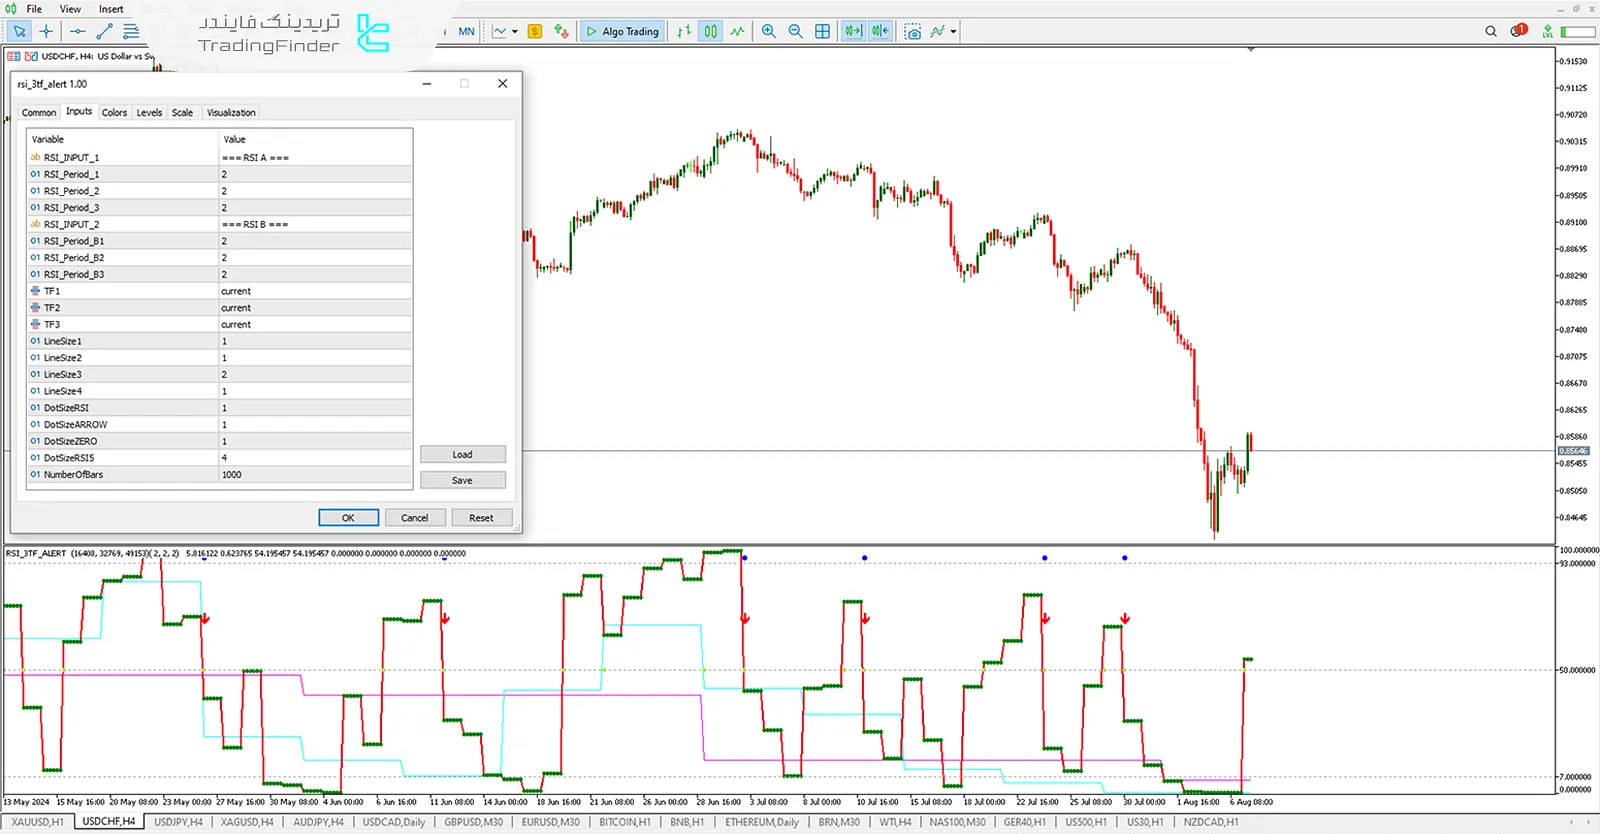Take a chart screenshot with camera icon
1600x834 pixels.
(912, 31)
